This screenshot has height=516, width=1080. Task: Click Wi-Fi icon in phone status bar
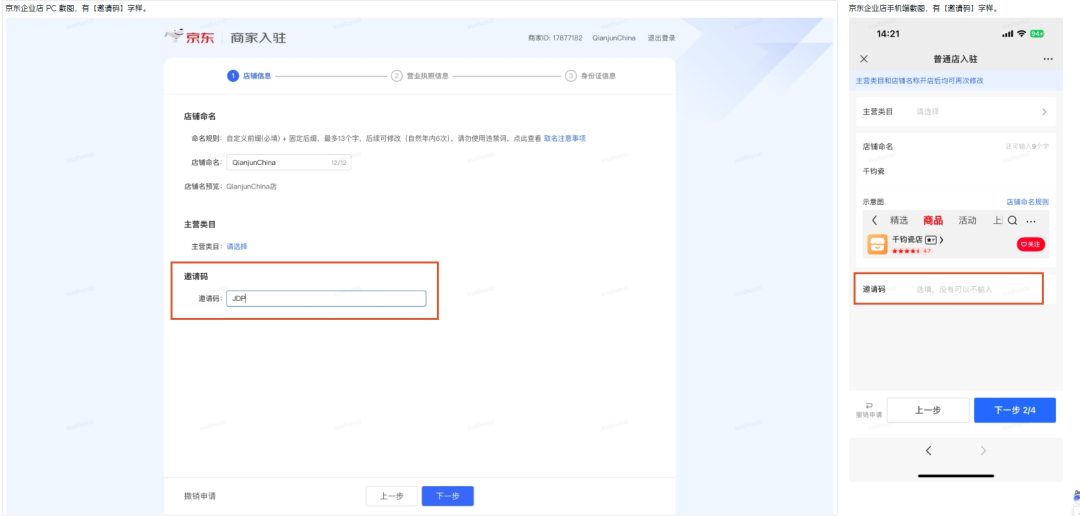(1021, 34)
